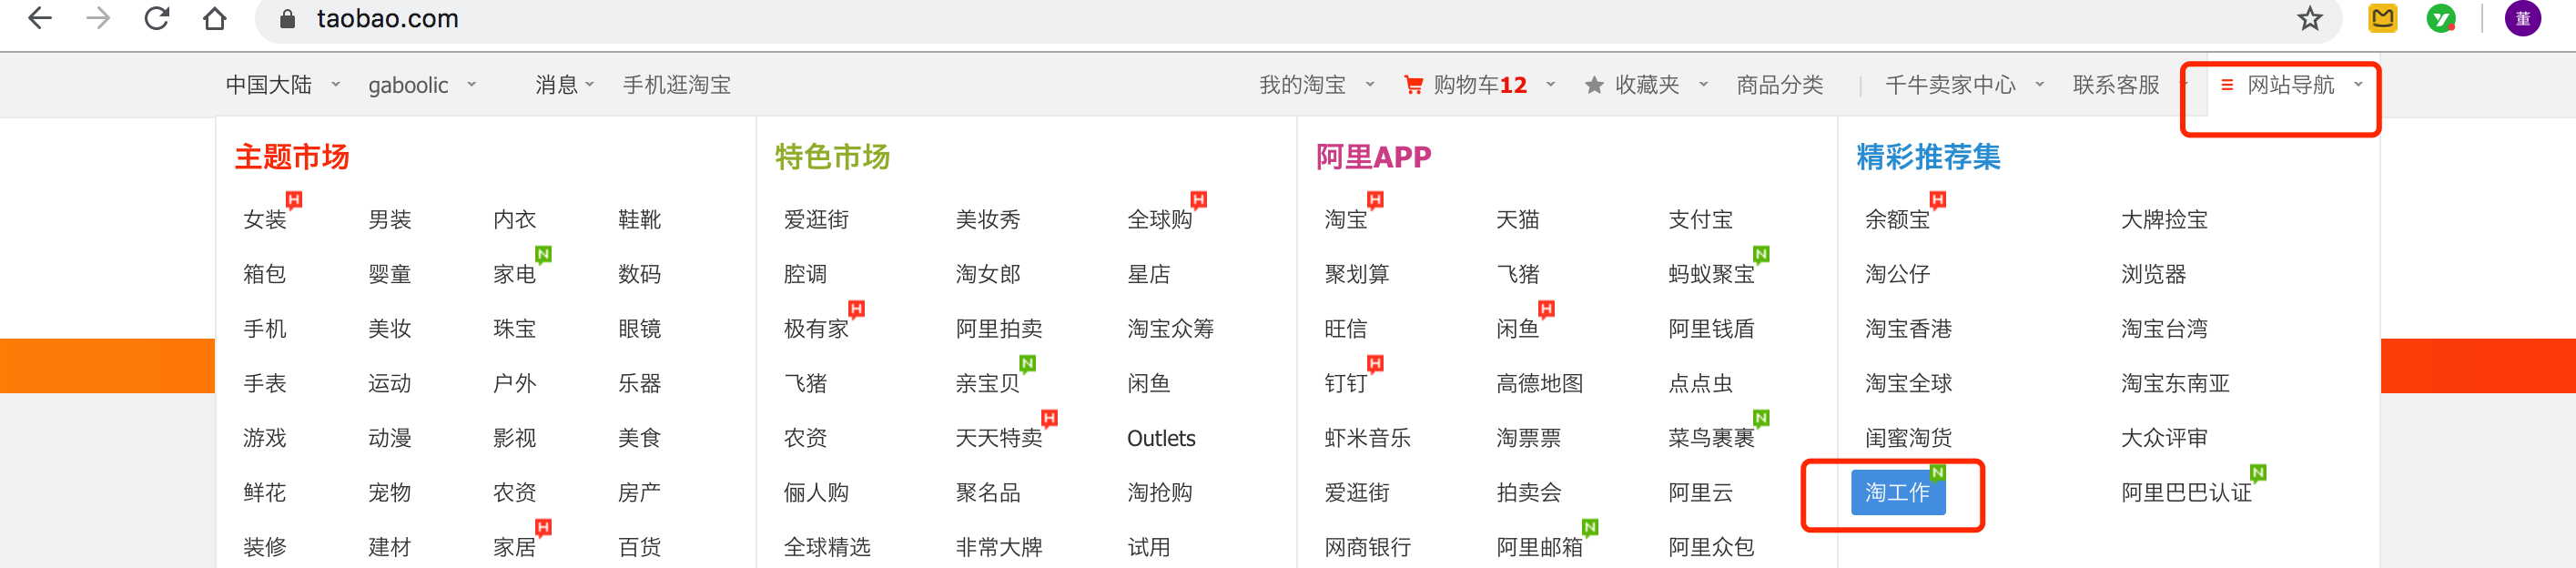Open the 联系客服 customer service link
Viewport: 2576px width, 568px height.
pyautogui.click(x=2116, y=85)
